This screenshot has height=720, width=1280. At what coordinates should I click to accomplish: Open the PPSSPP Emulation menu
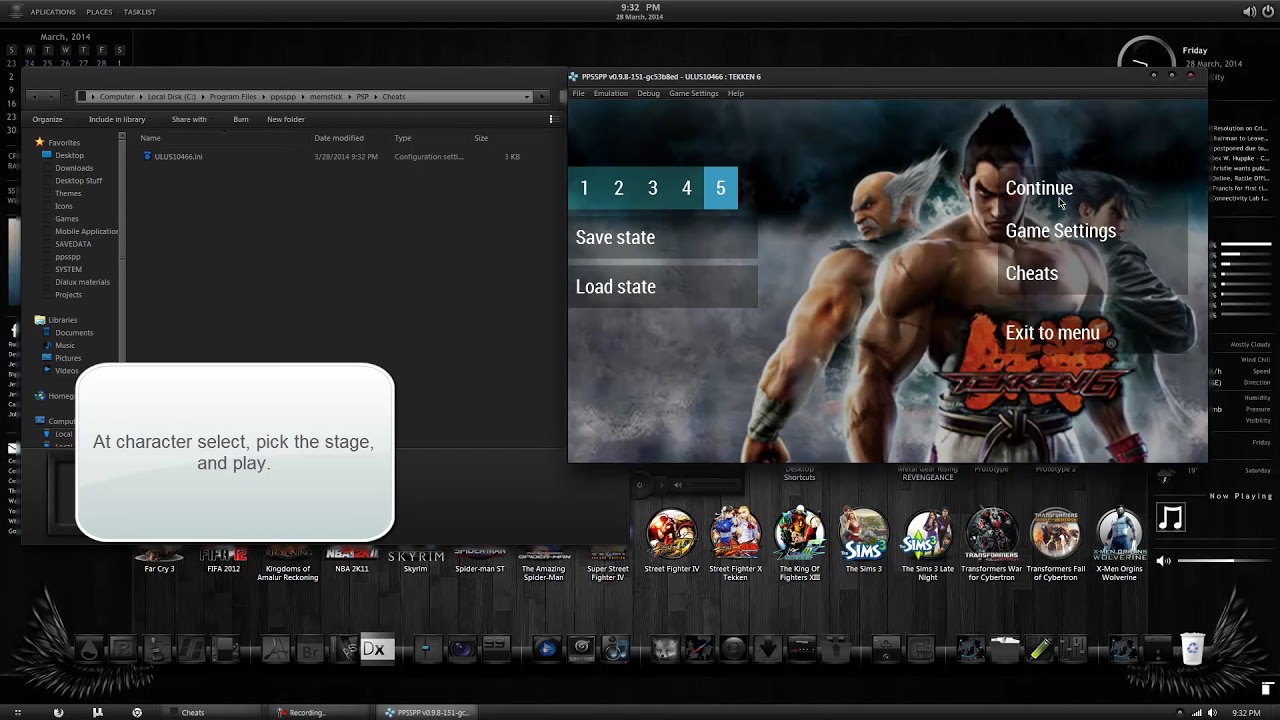tap(611, 93)
